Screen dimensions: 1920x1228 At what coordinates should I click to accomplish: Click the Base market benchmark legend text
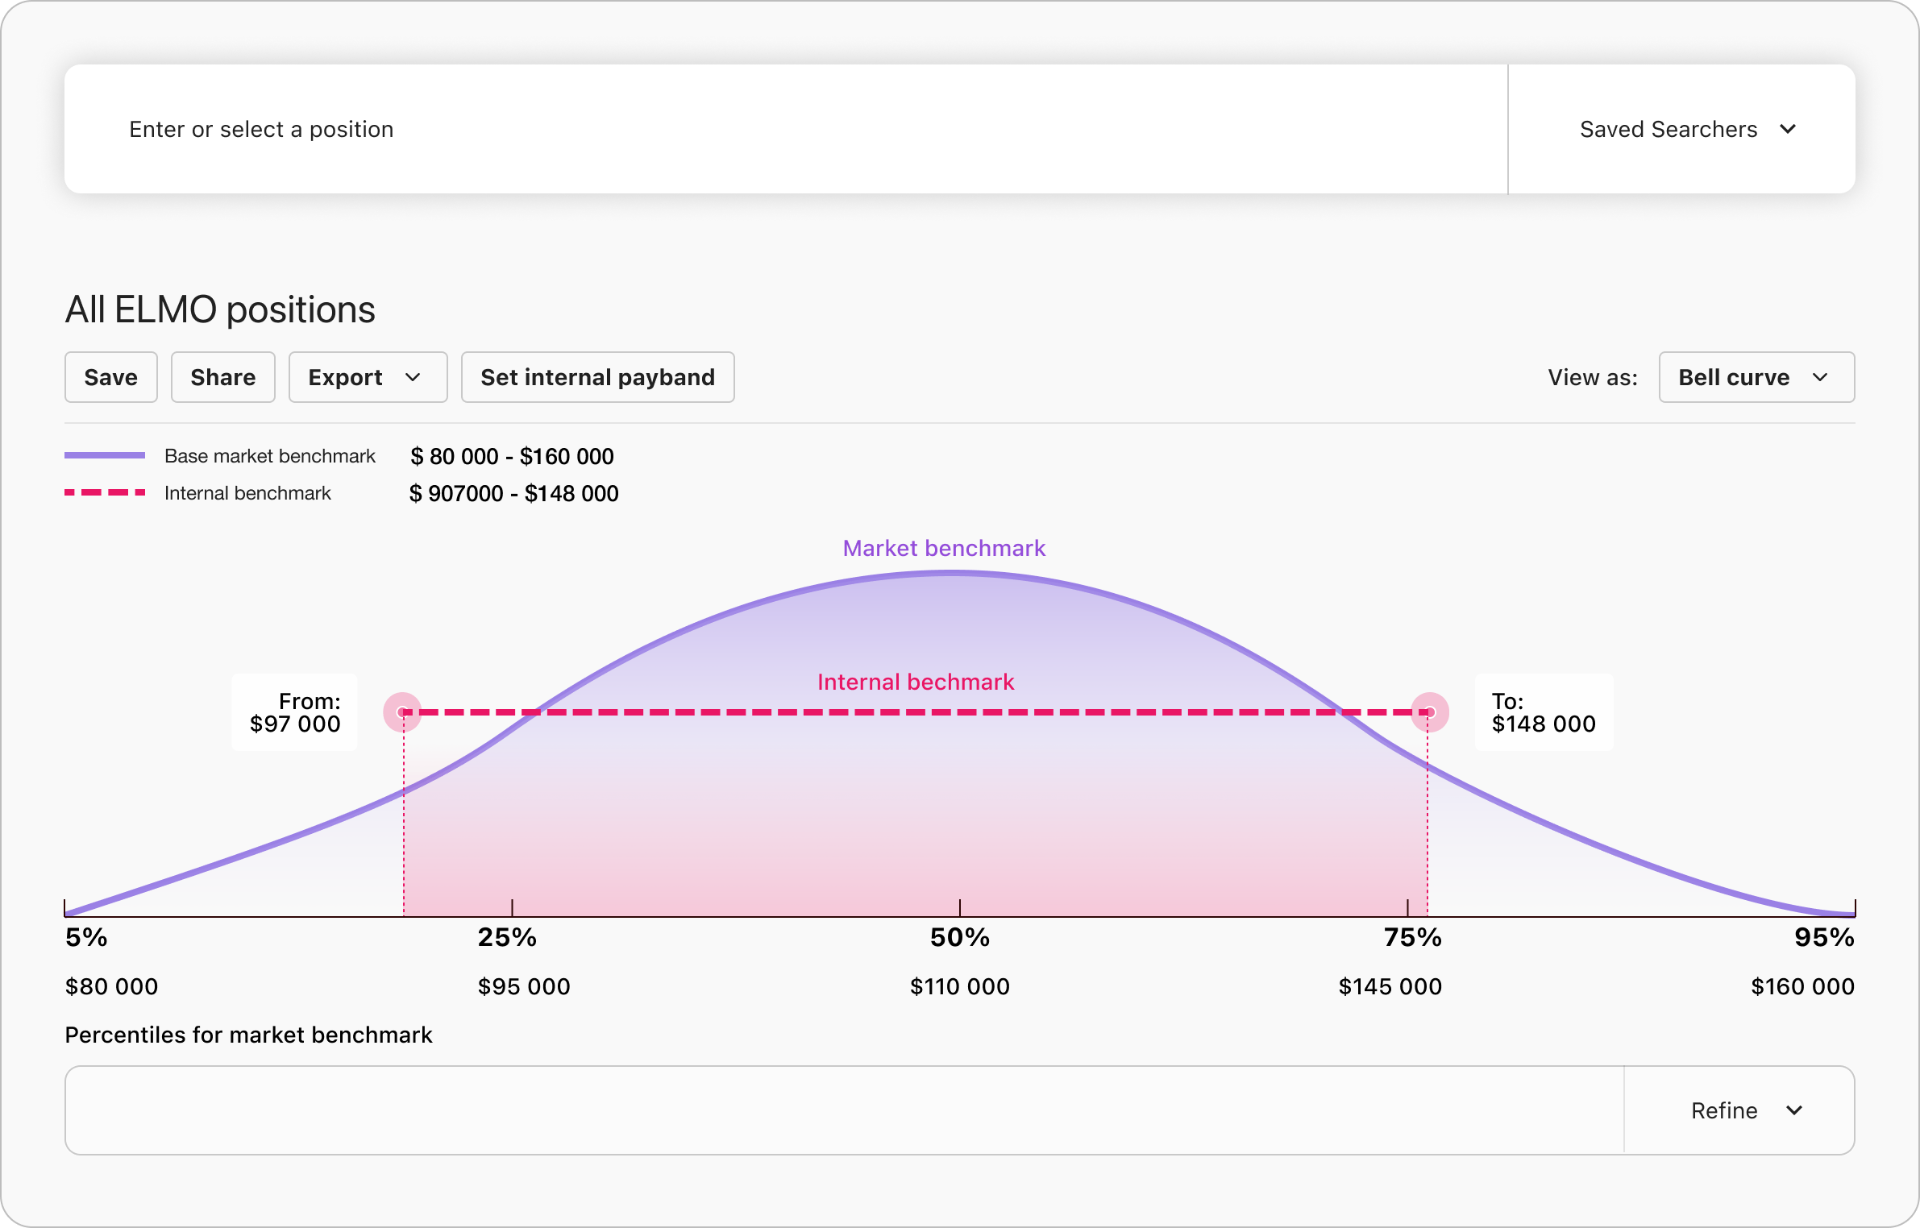pyautogui.click(x=270, y=456)
